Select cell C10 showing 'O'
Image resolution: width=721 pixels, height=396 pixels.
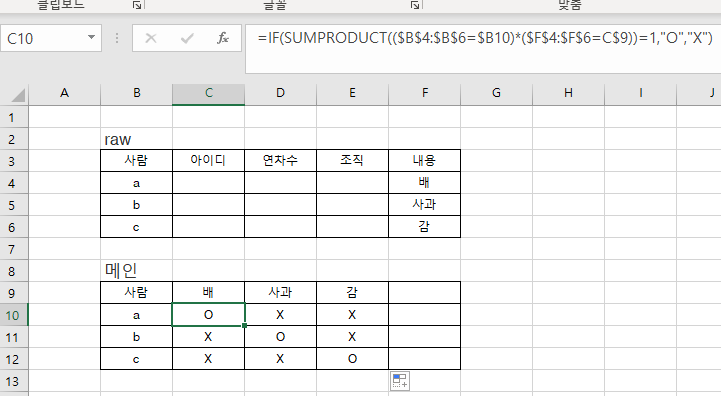208,315
